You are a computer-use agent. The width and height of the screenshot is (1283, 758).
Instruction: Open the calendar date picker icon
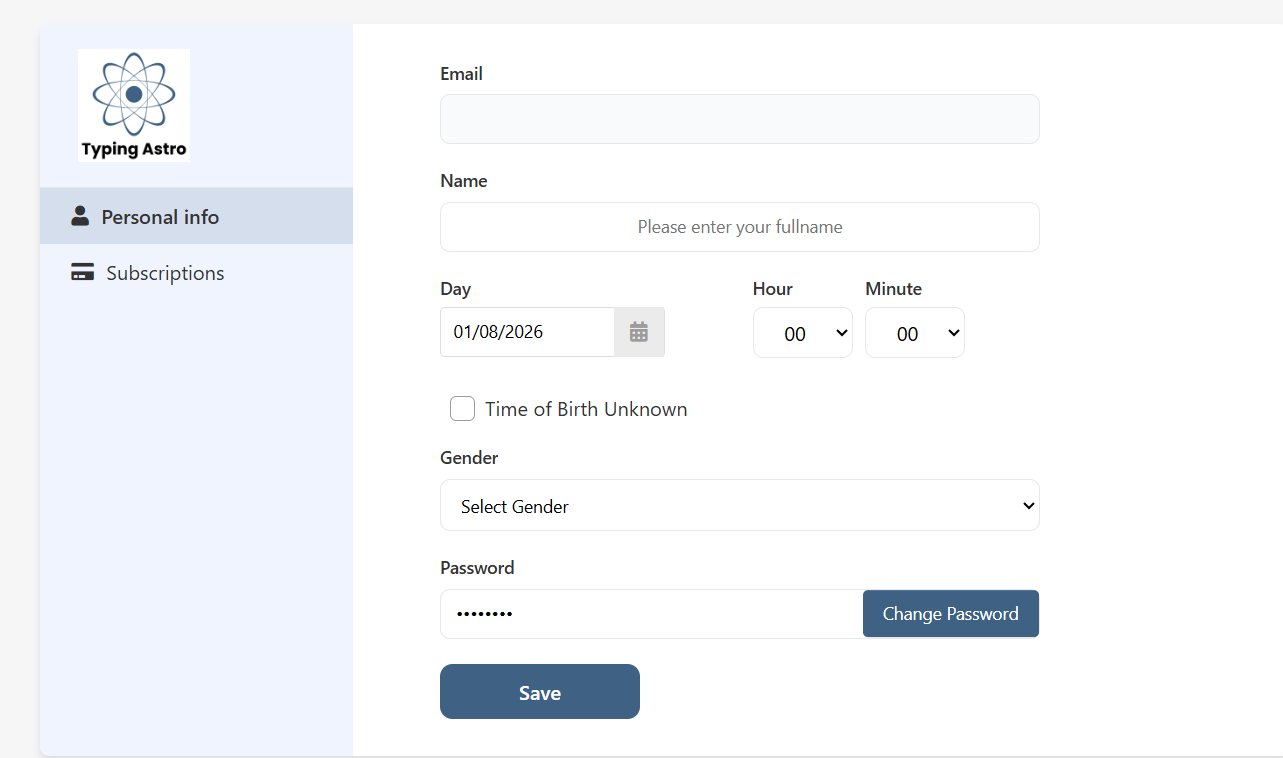click(639, 332)
